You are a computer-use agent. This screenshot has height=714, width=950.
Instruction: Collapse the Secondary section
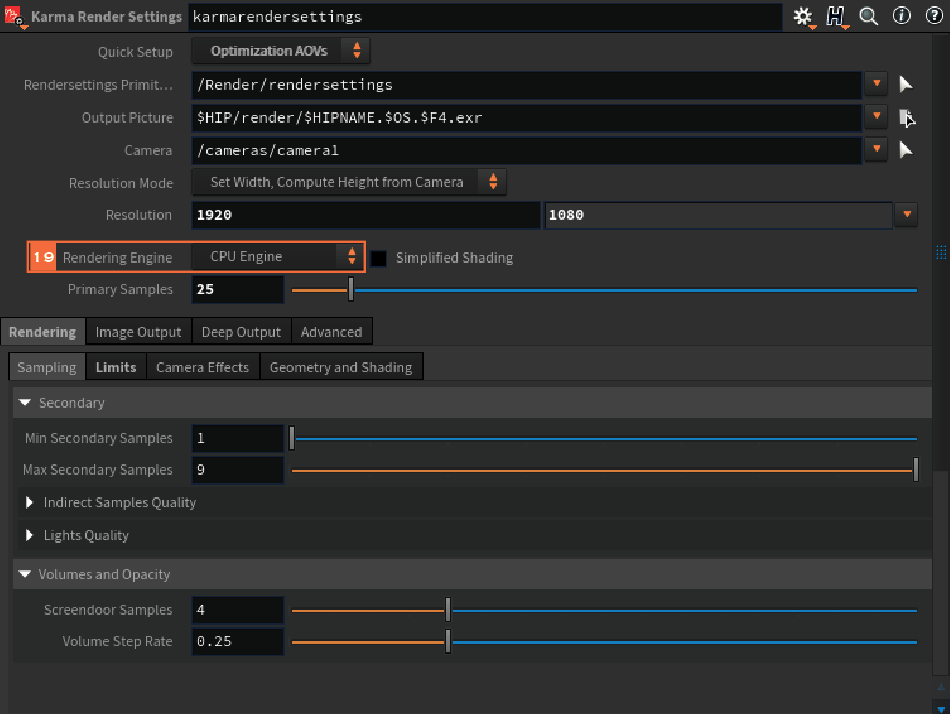[x=25, y=402]
